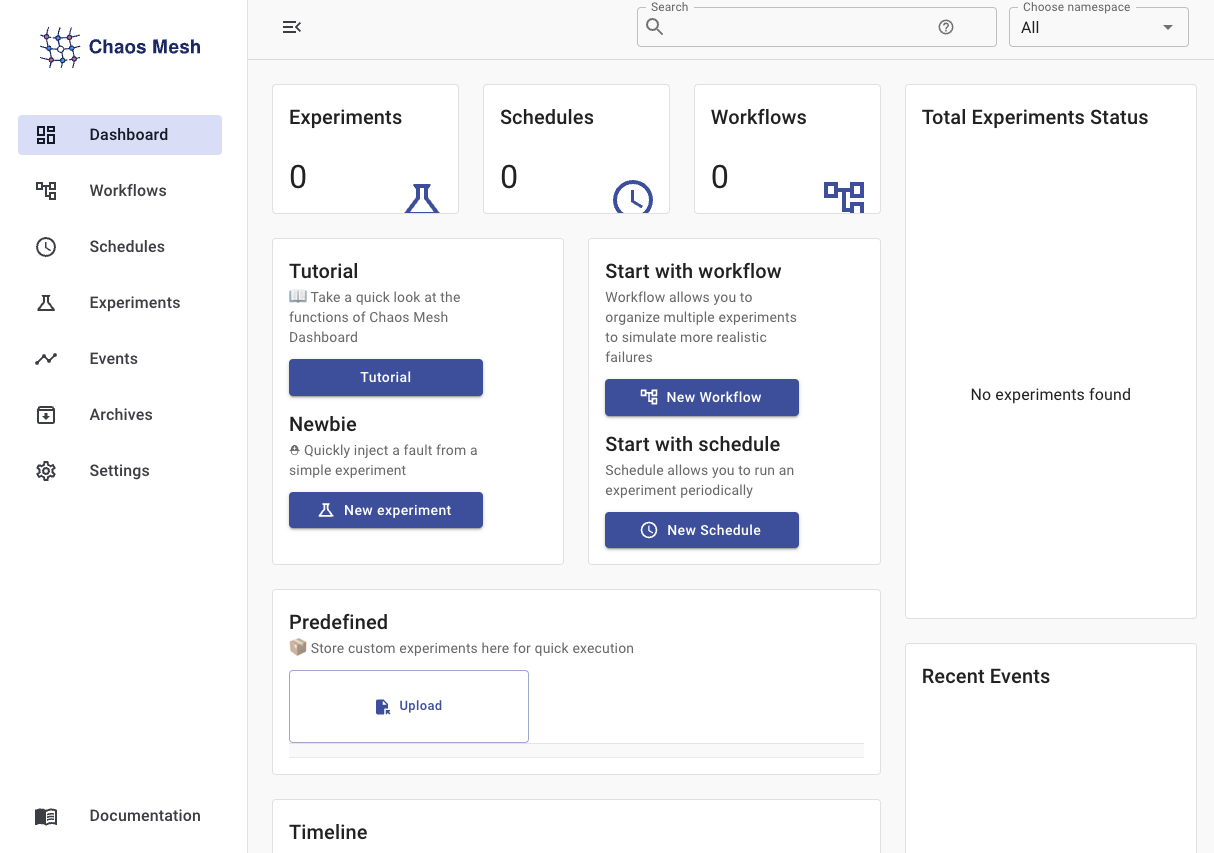Focus the Search input field
This screenshot has height=853, width=1214.
800,28
